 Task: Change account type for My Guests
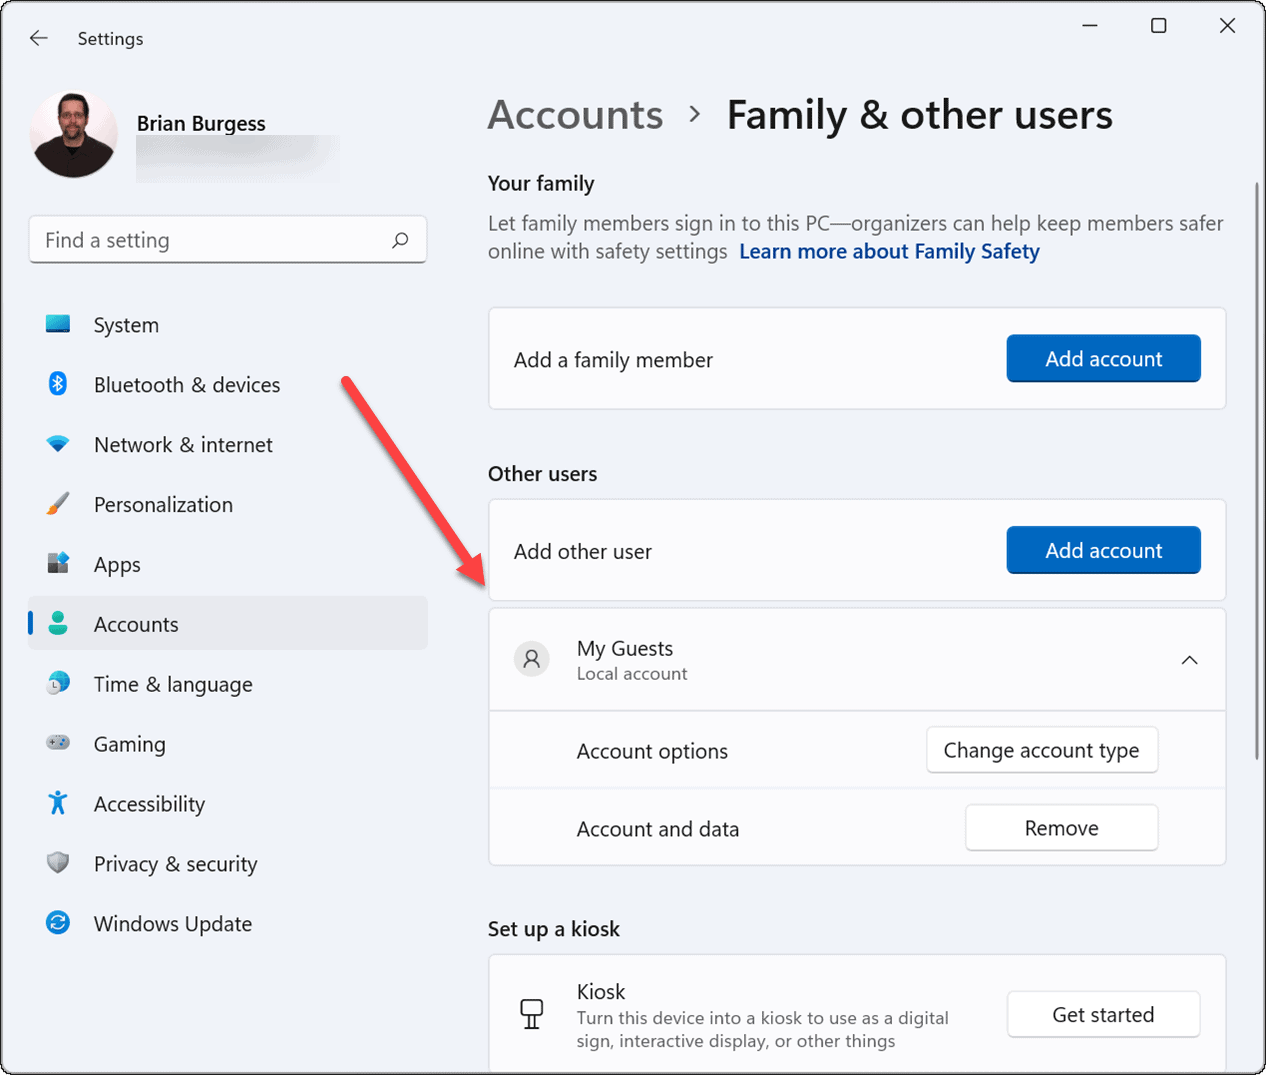[x=1042, y=750]
